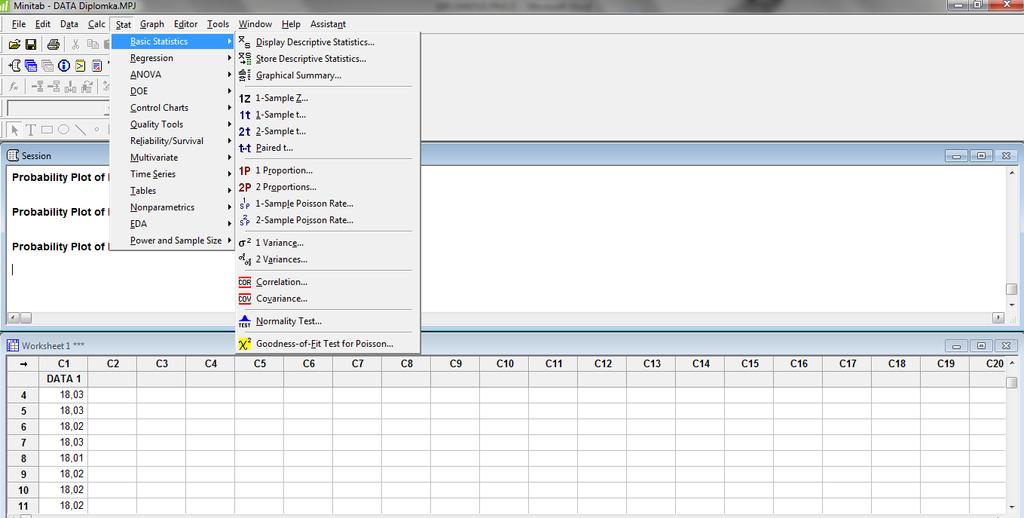Expand the Regression submenu
Image resolution: width=1024 pixels, height=518 pixels.
pos(172,58)
